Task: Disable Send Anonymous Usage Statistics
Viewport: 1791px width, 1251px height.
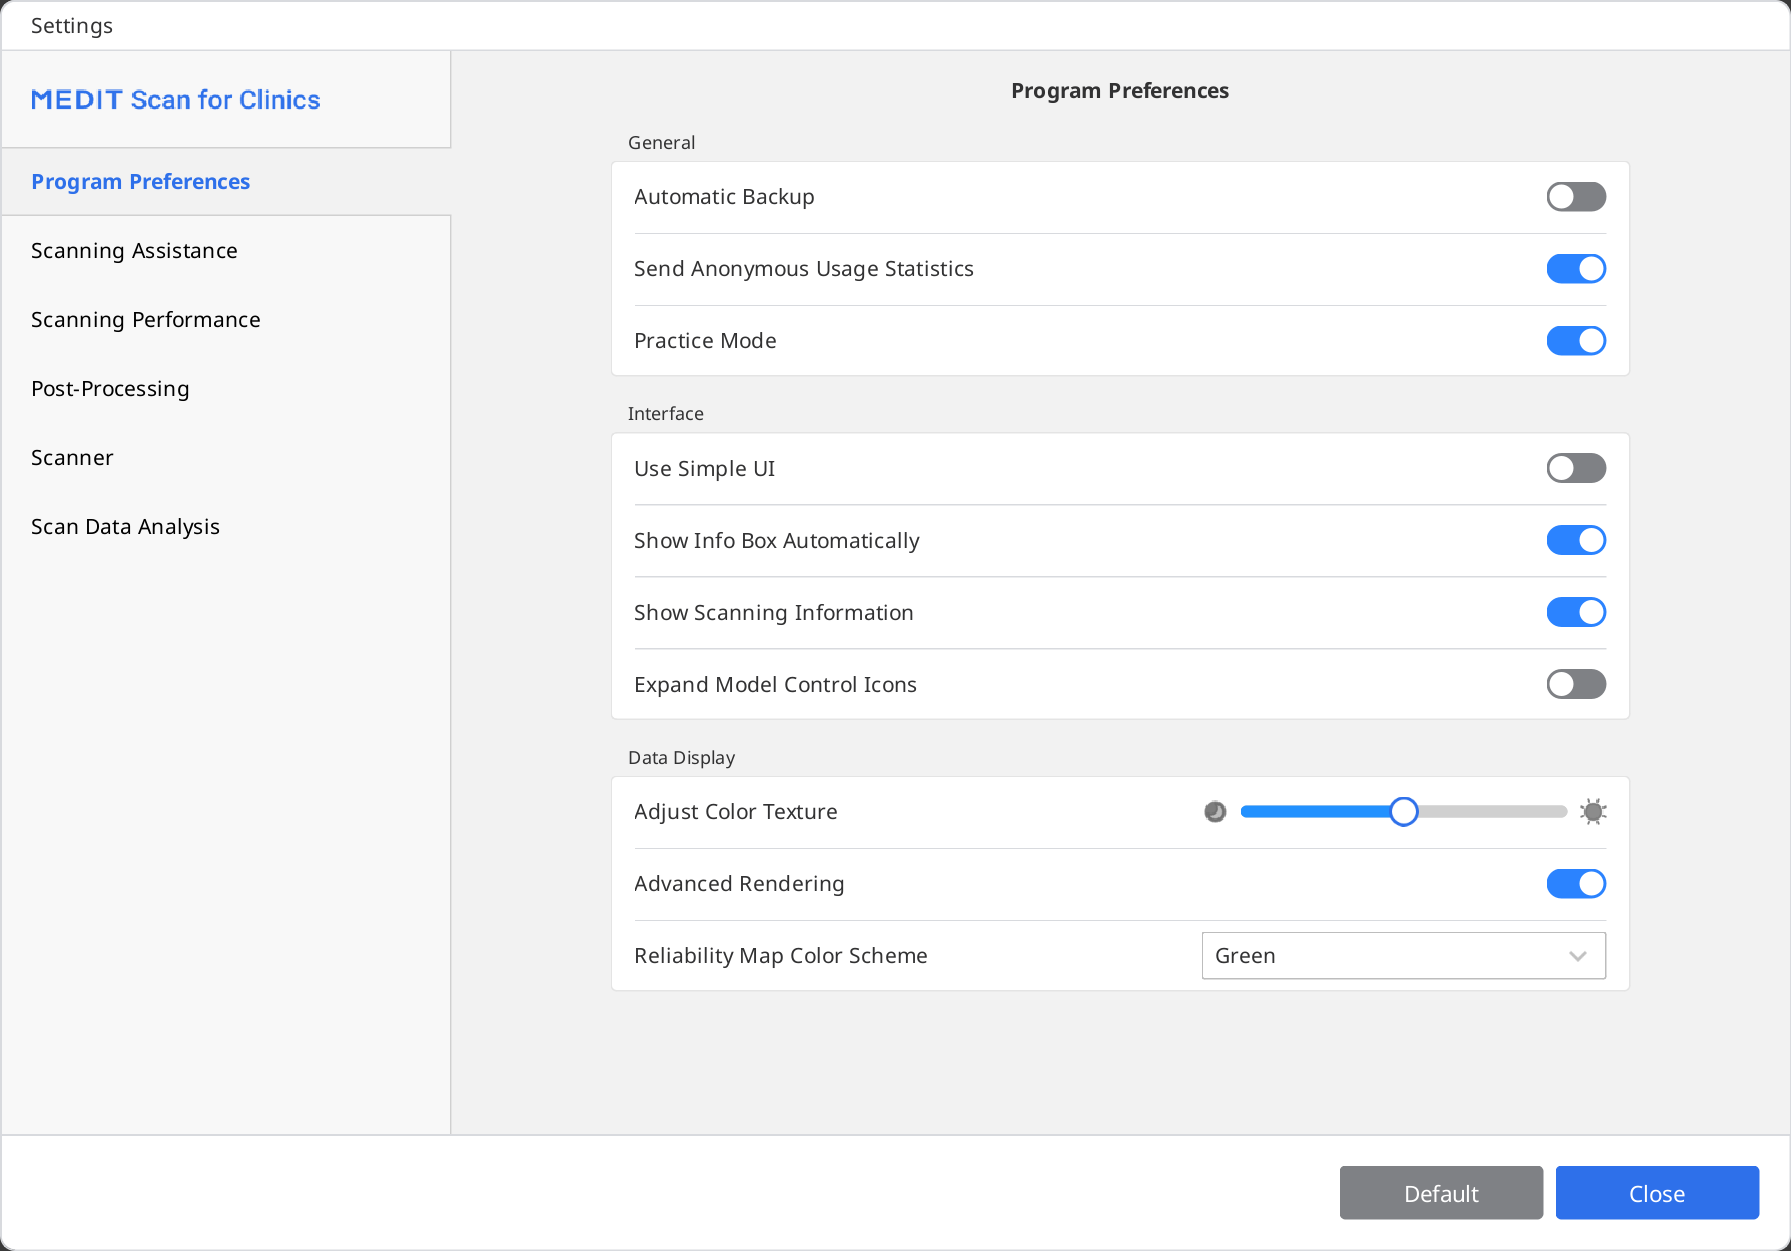Action: click(x=1576, y=268)
